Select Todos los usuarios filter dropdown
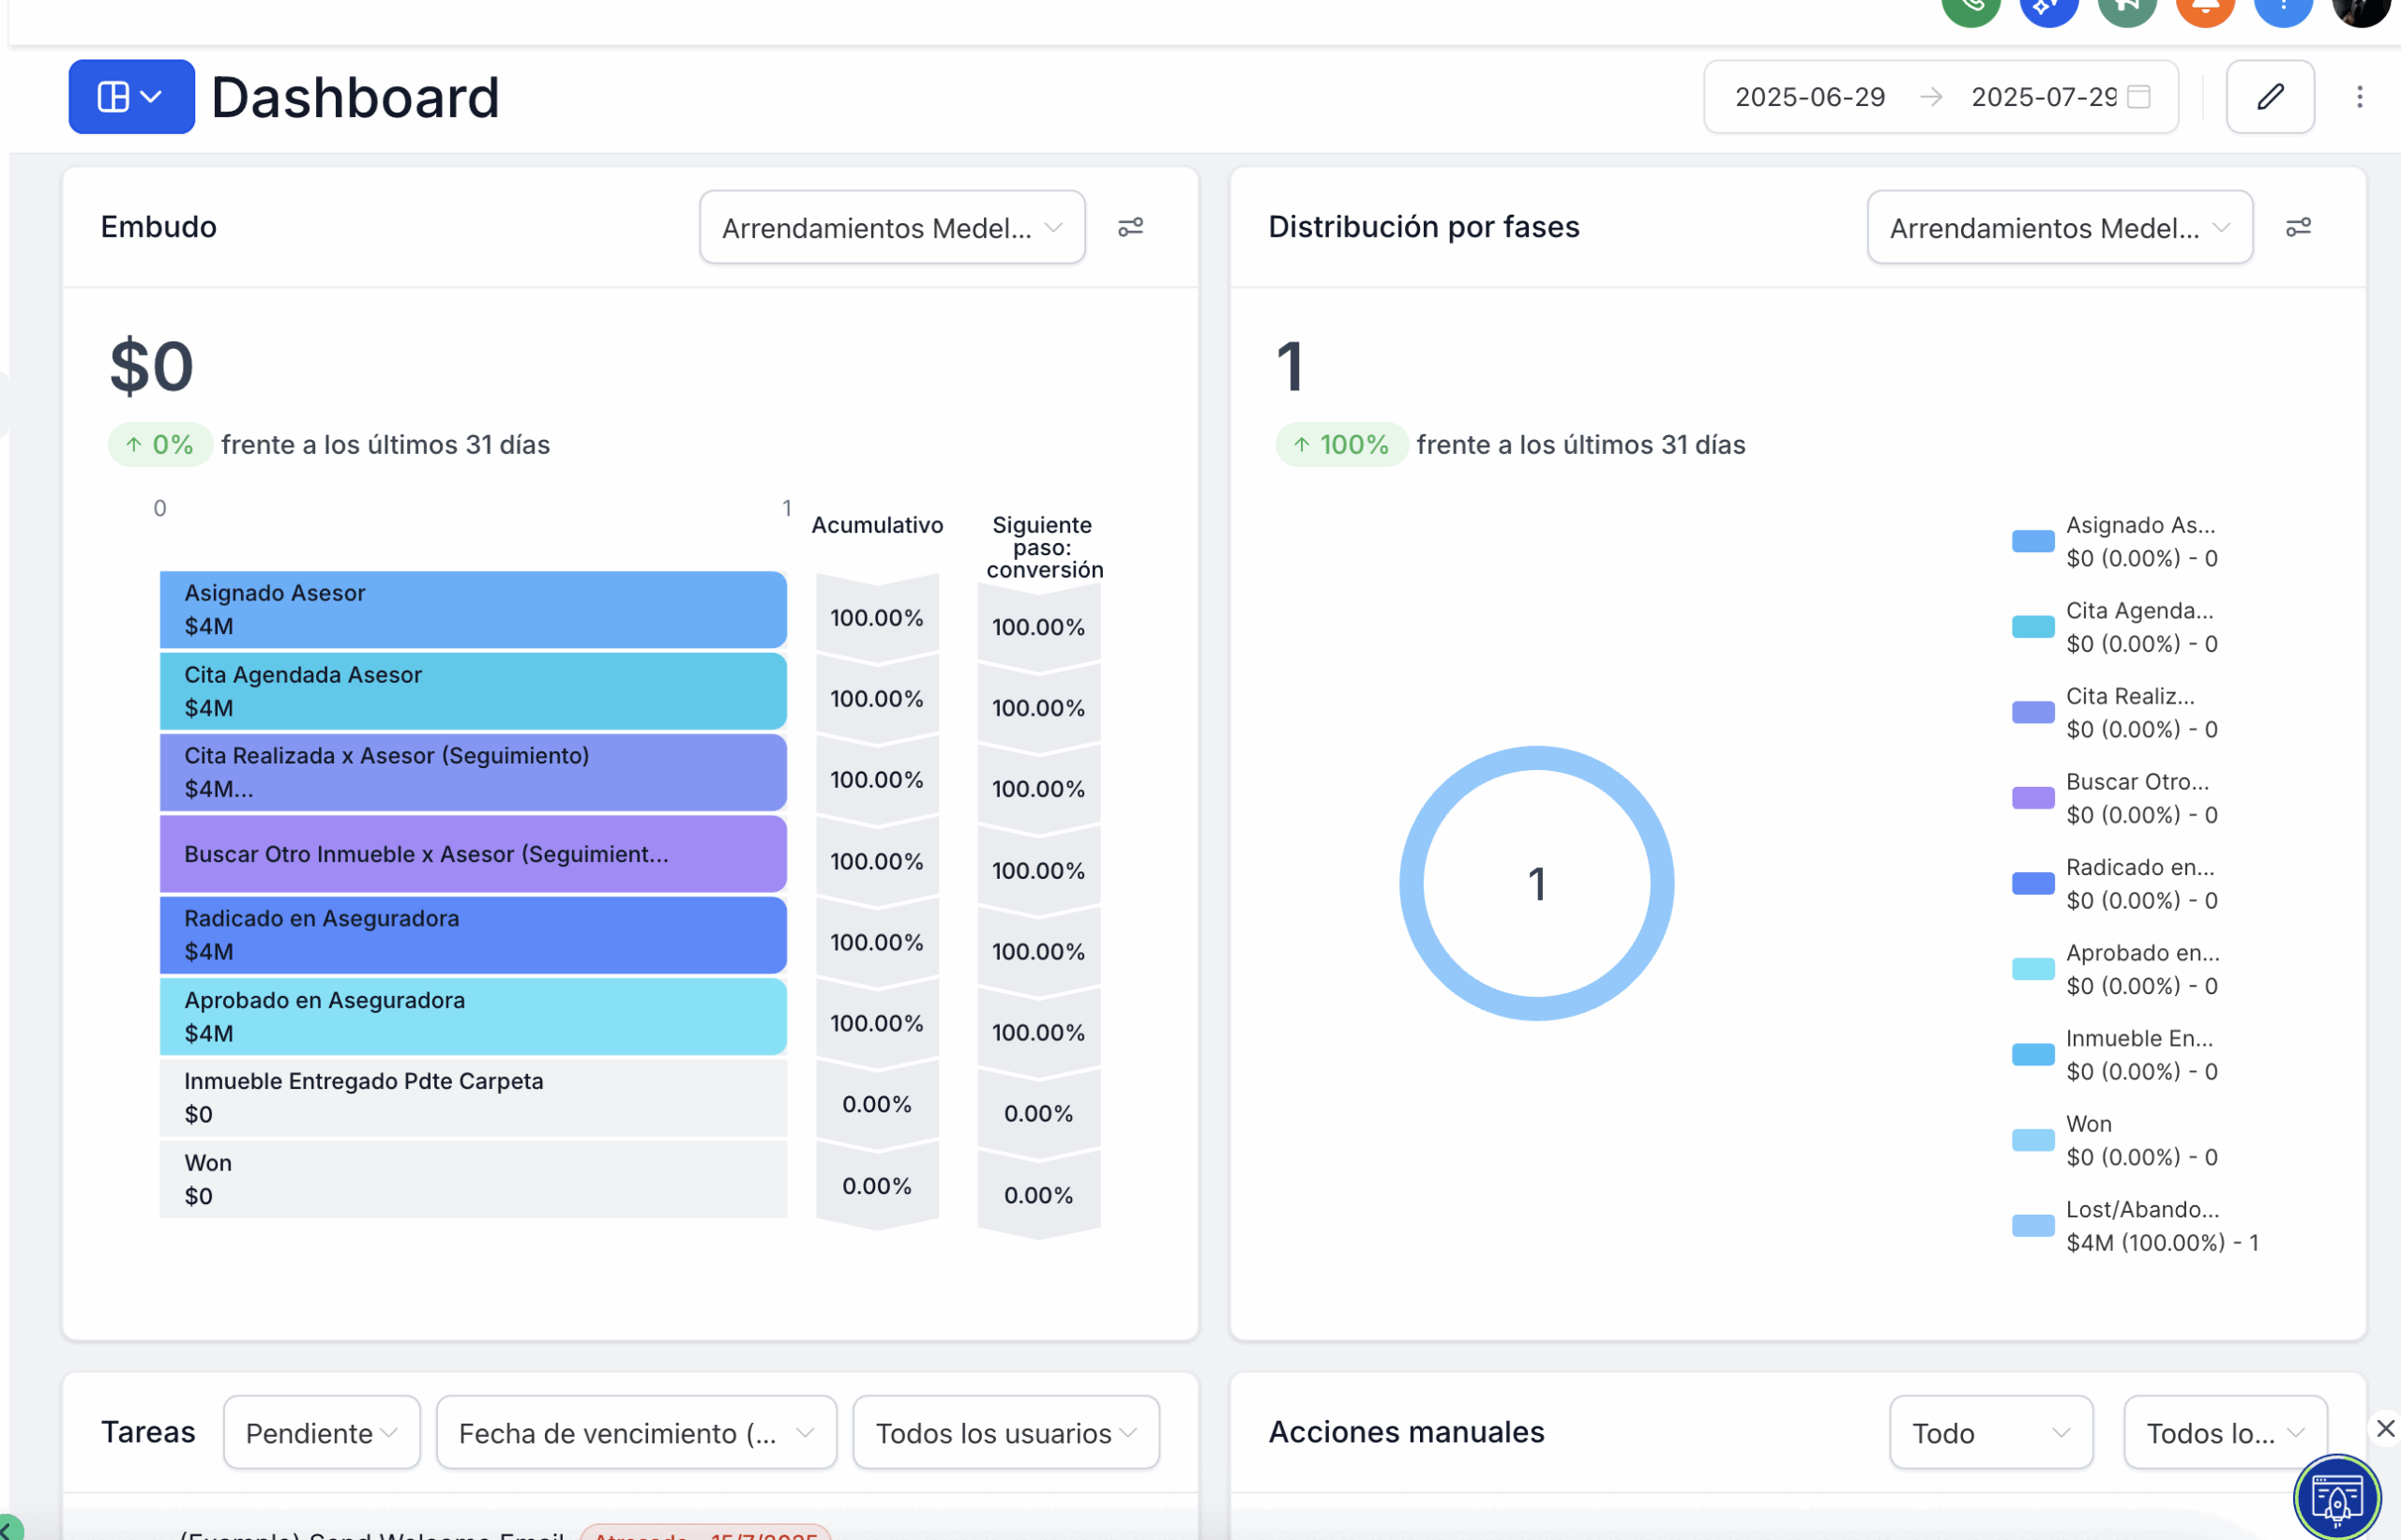2401x1540 pixels. click(1006, 1433)
